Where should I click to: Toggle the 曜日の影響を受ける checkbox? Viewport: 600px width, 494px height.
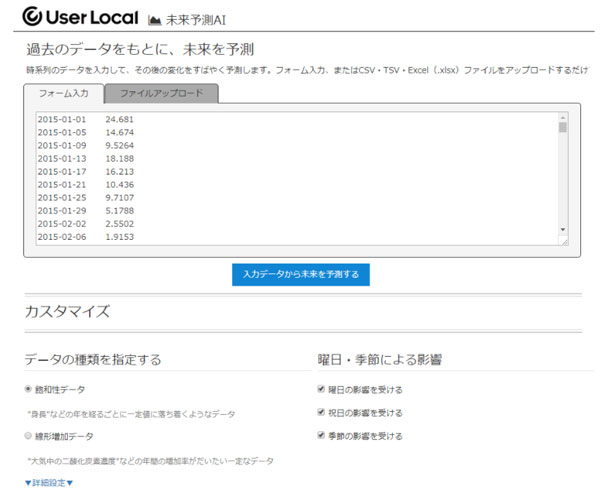tap(321, 389)
